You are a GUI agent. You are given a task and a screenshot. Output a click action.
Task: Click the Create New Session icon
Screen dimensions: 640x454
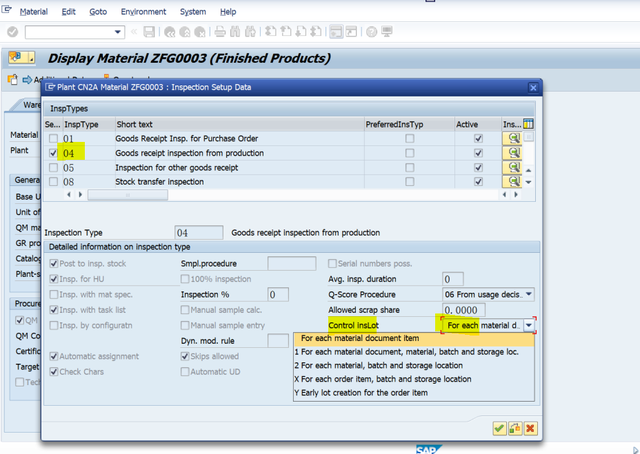tap(336, 31)
